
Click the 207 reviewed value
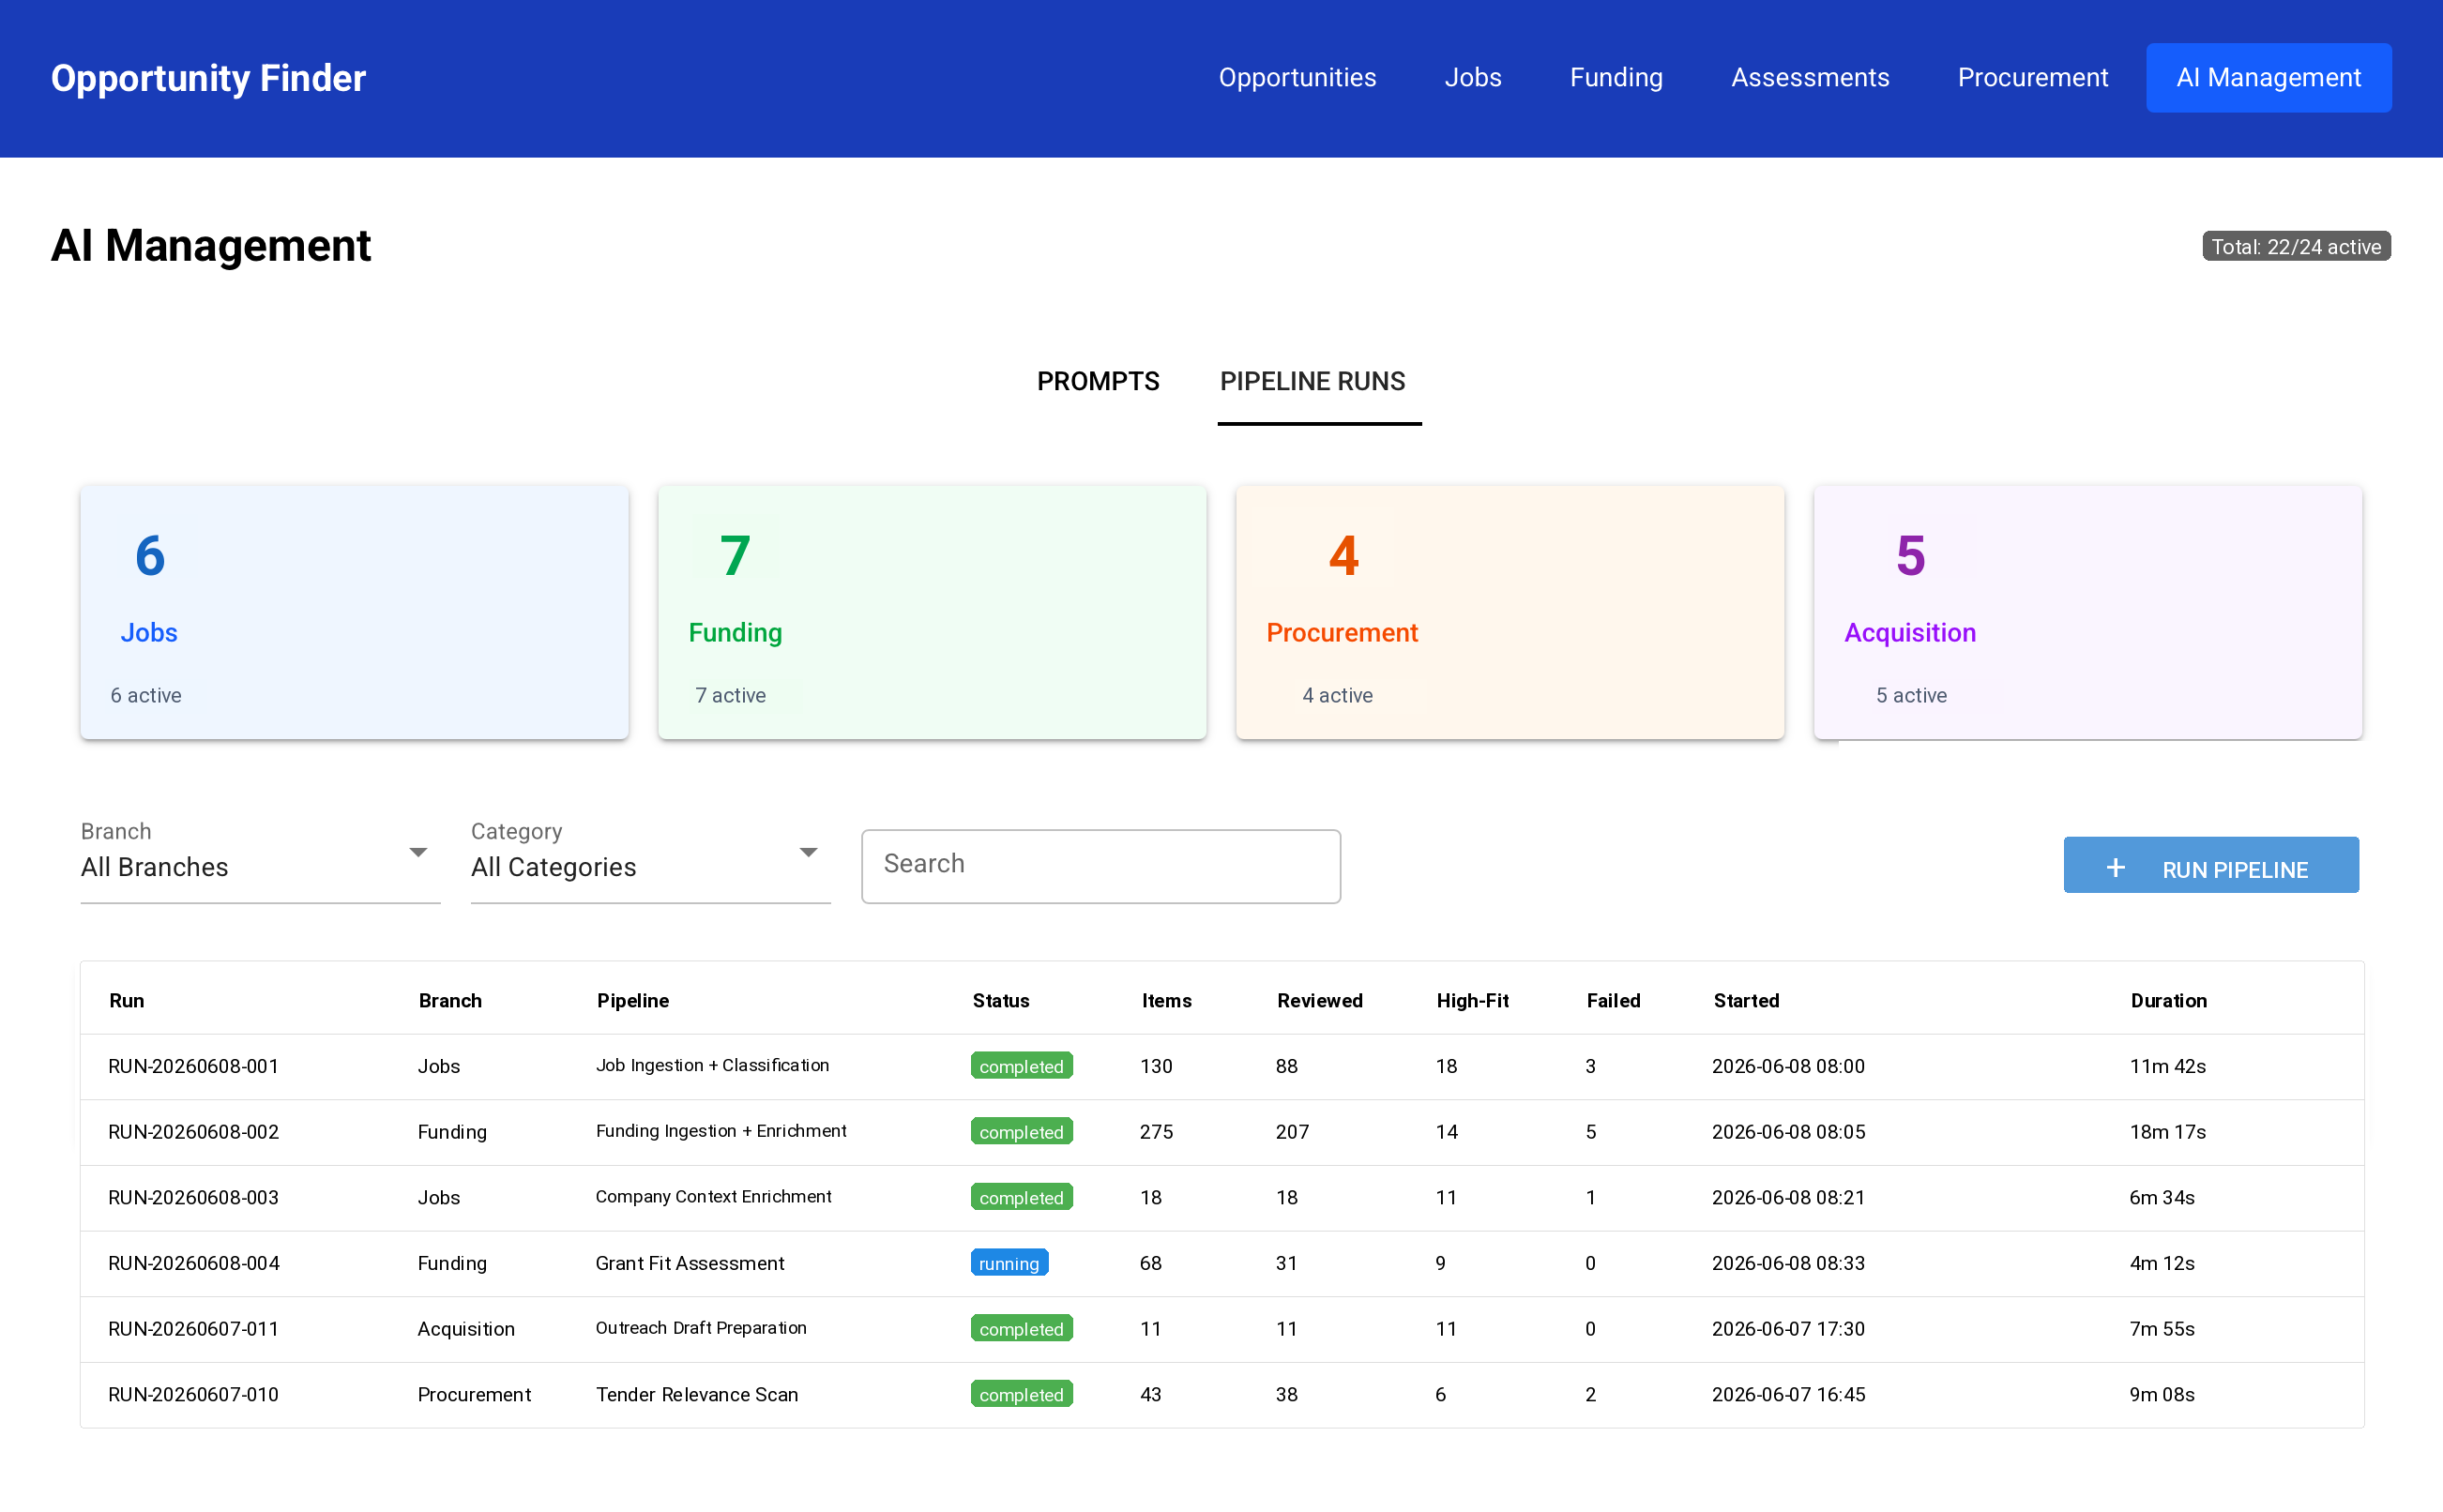(x=1292, y=1131)
